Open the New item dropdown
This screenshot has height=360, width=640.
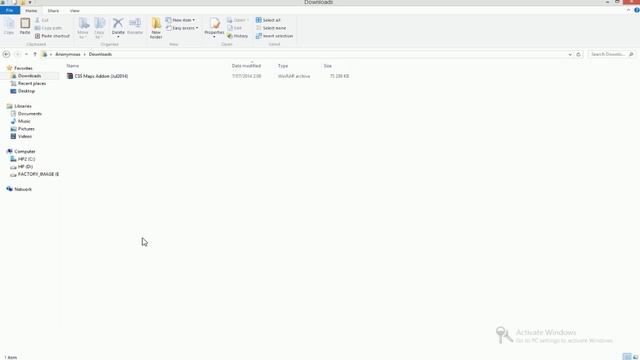[180, 20]
